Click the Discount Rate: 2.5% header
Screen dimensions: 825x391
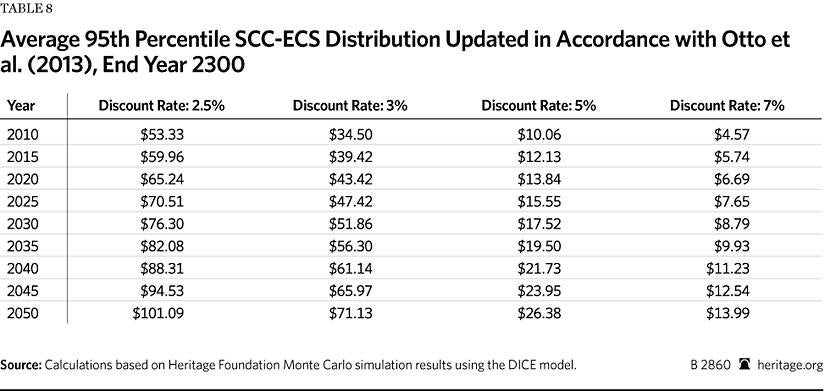tap(162, 106)
